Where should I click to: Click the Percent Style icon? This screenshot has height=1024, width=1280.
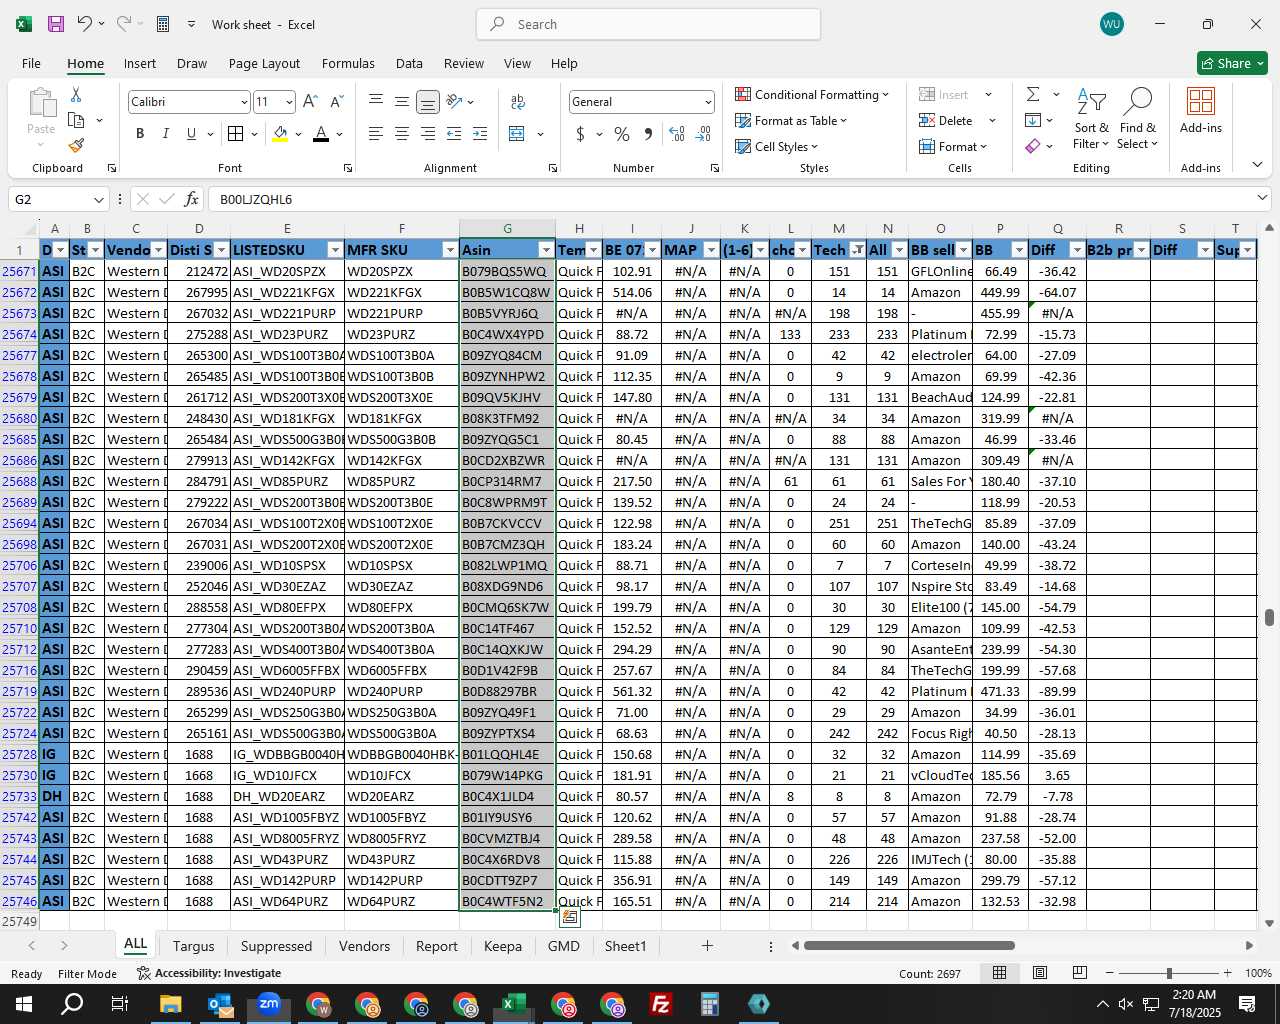tap(622, 133)
